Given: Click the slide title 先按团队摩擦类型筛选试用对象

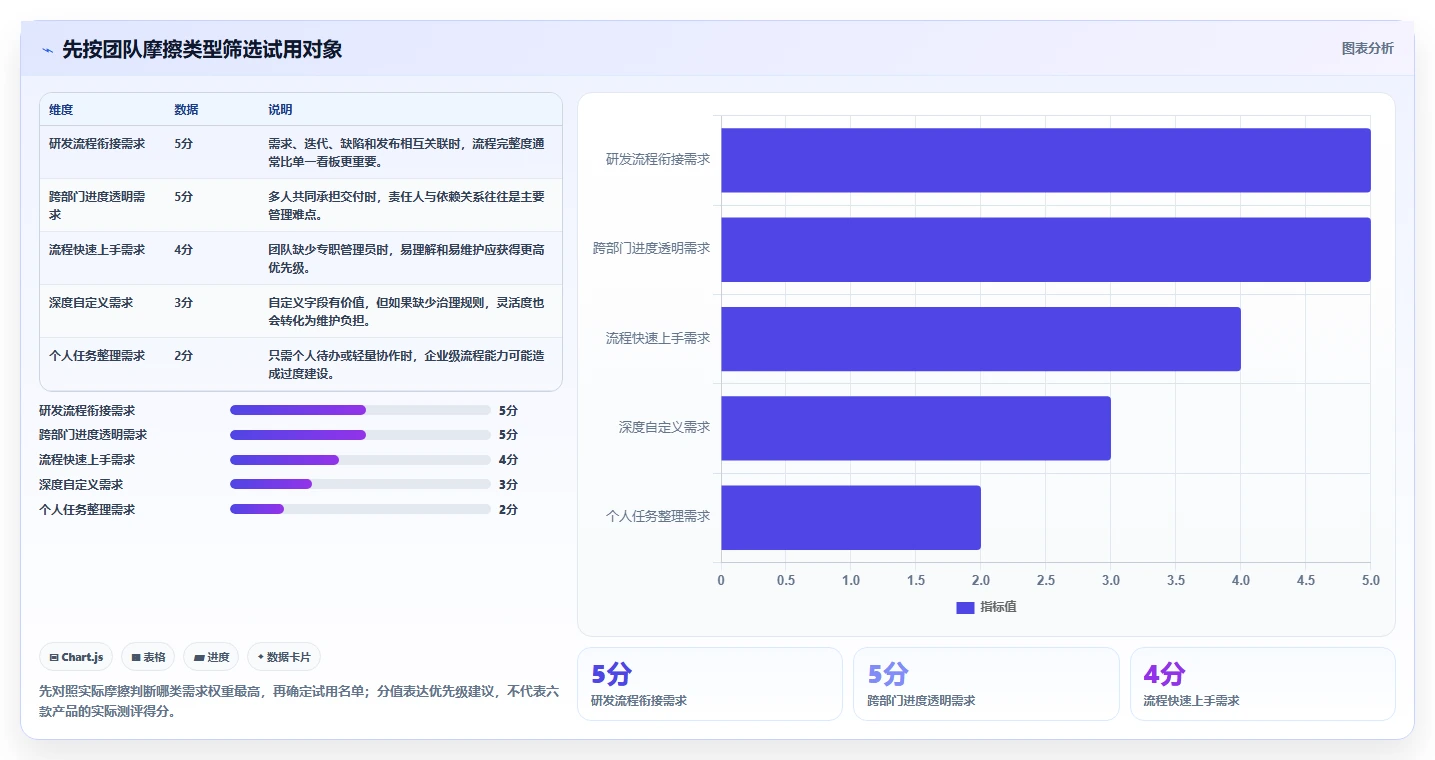Looking at the screenshot, I should [x=202, y=49].
